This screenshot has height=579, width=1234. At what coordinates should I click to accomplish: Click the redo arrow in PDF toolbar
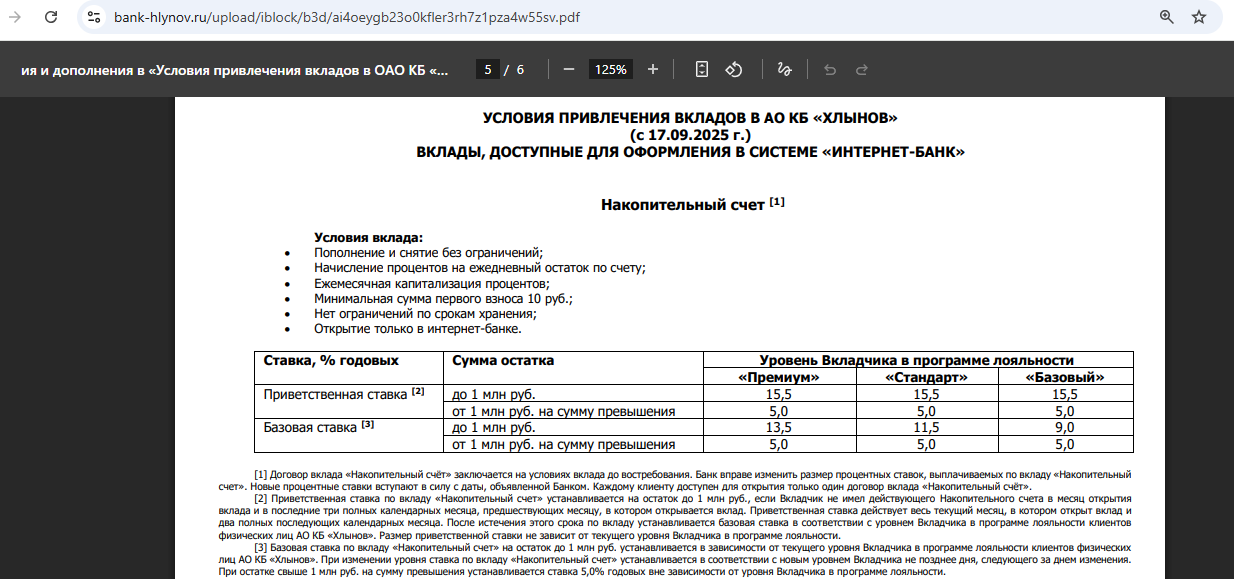click(x=861, y=69)
